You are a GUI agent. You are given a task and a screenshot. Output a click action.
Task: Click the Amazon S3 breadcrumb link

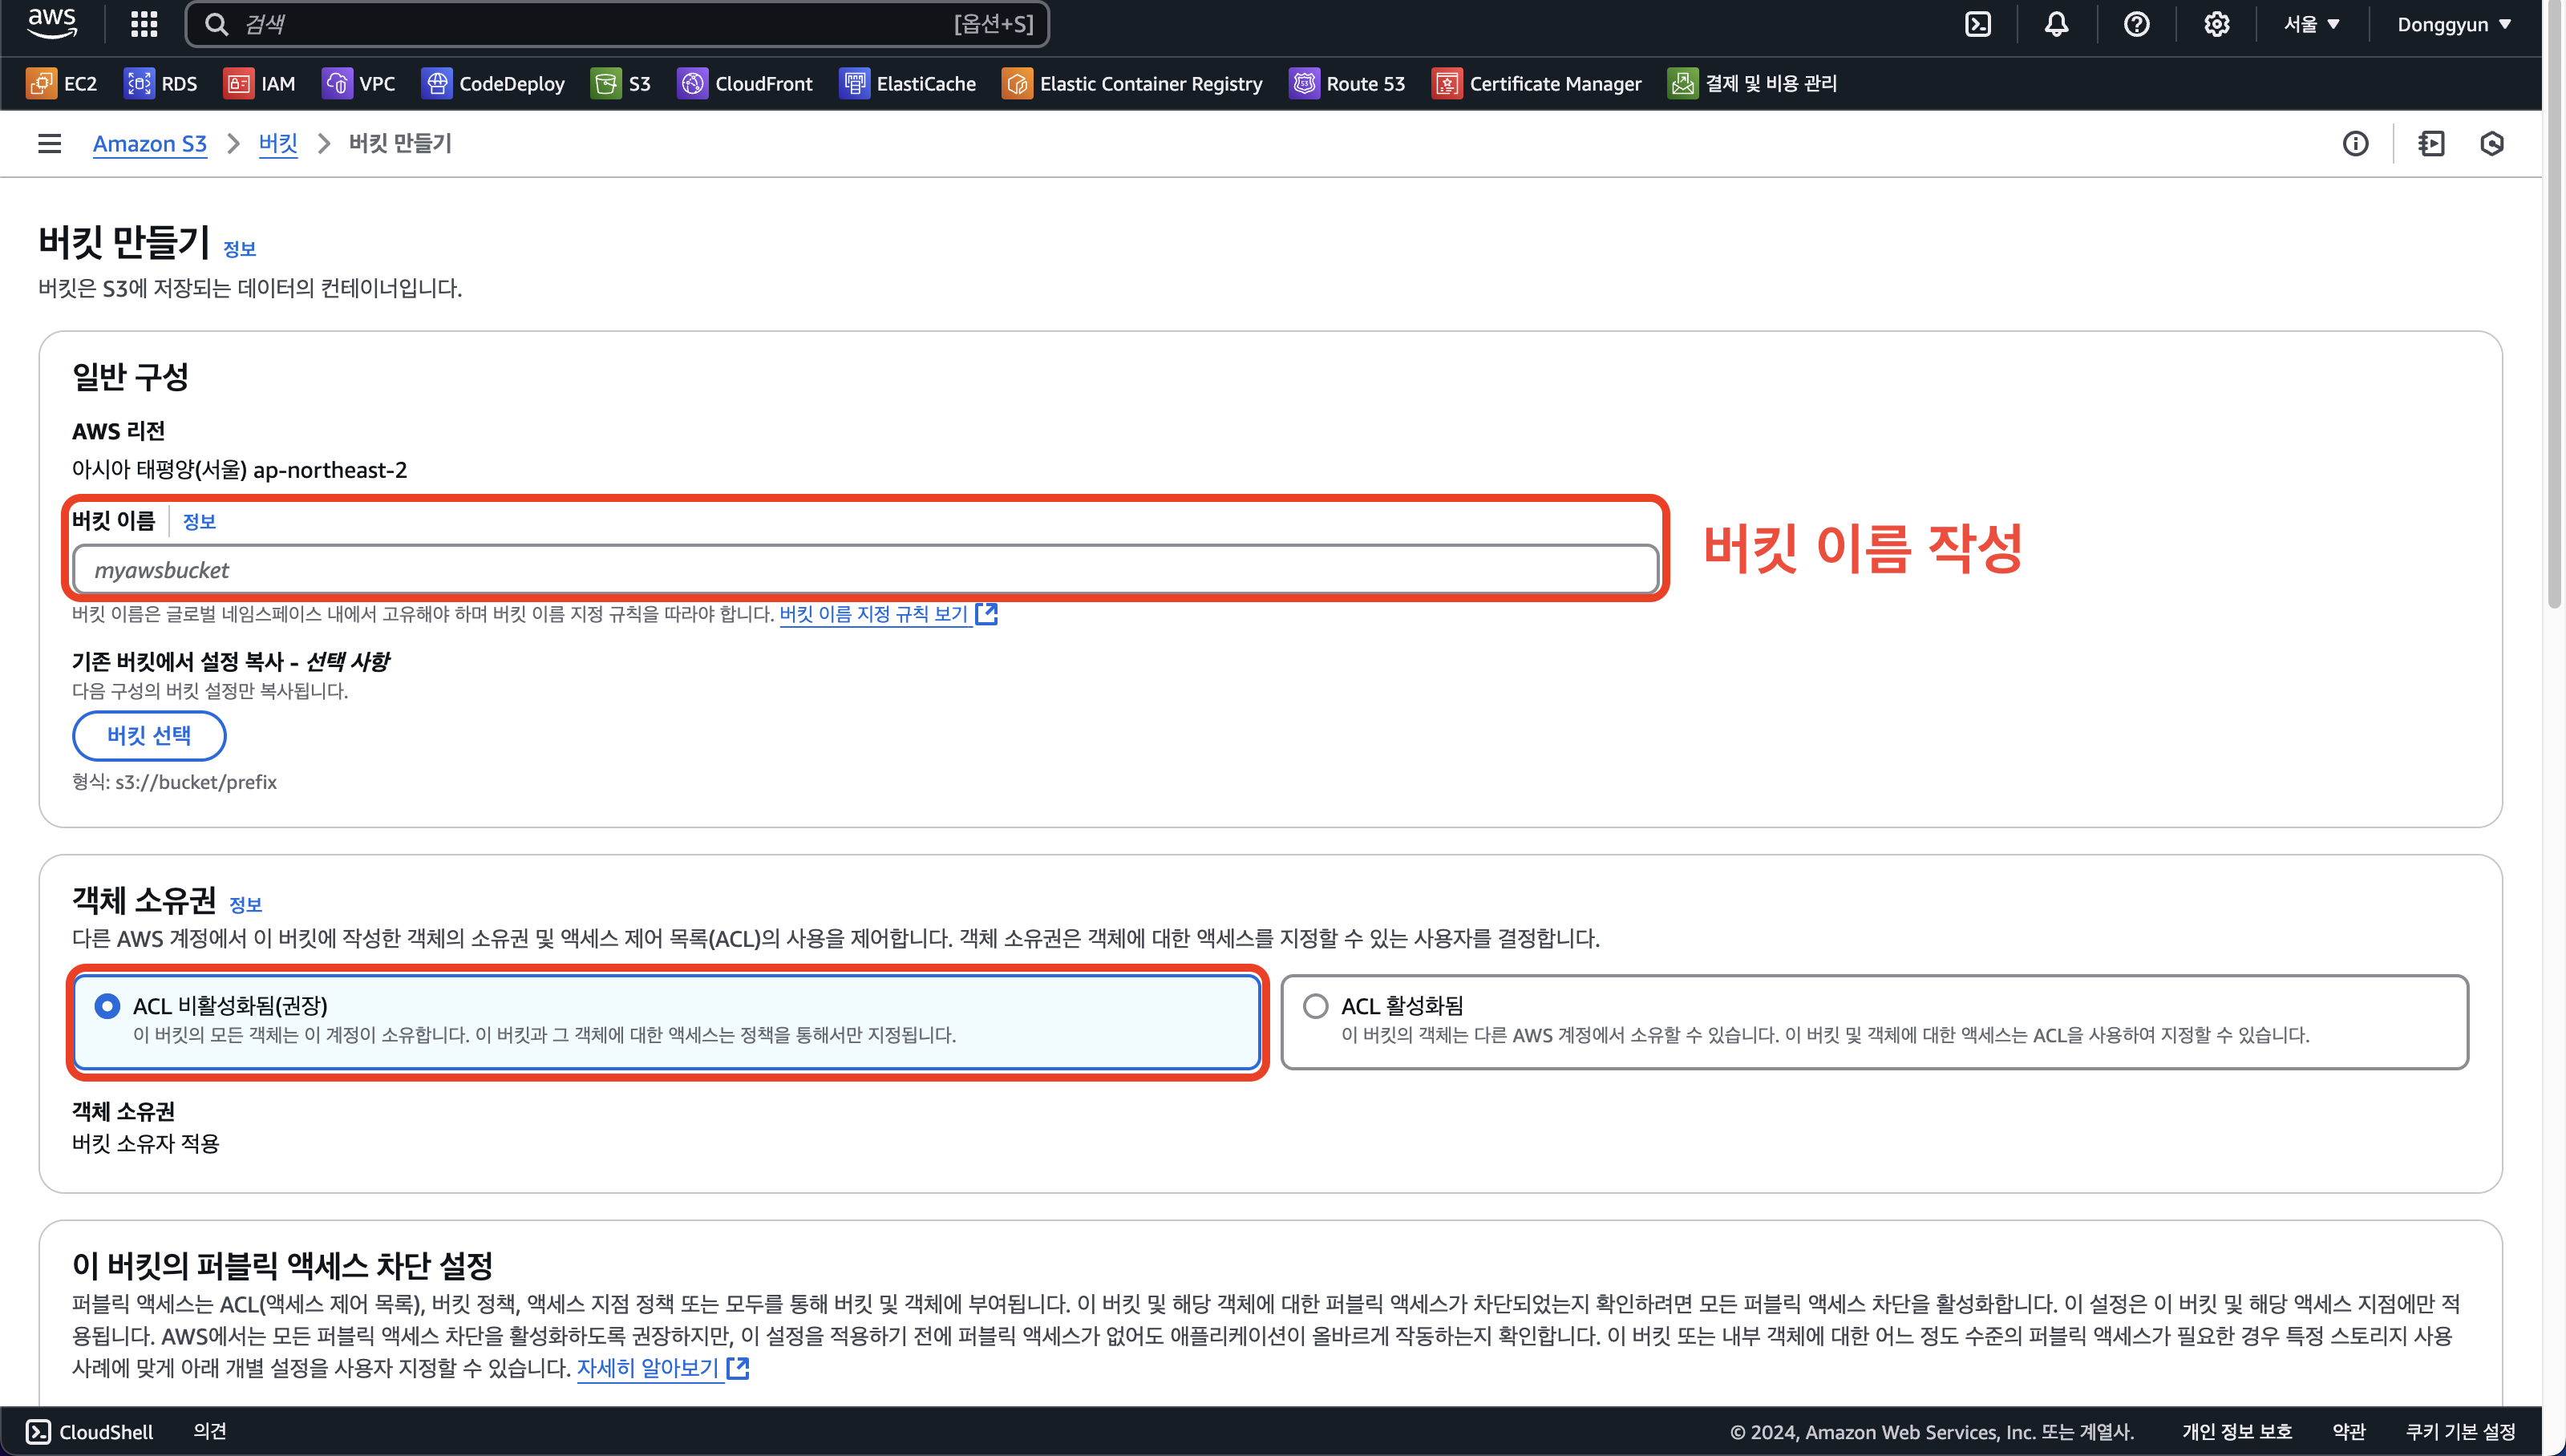[149, 144]
